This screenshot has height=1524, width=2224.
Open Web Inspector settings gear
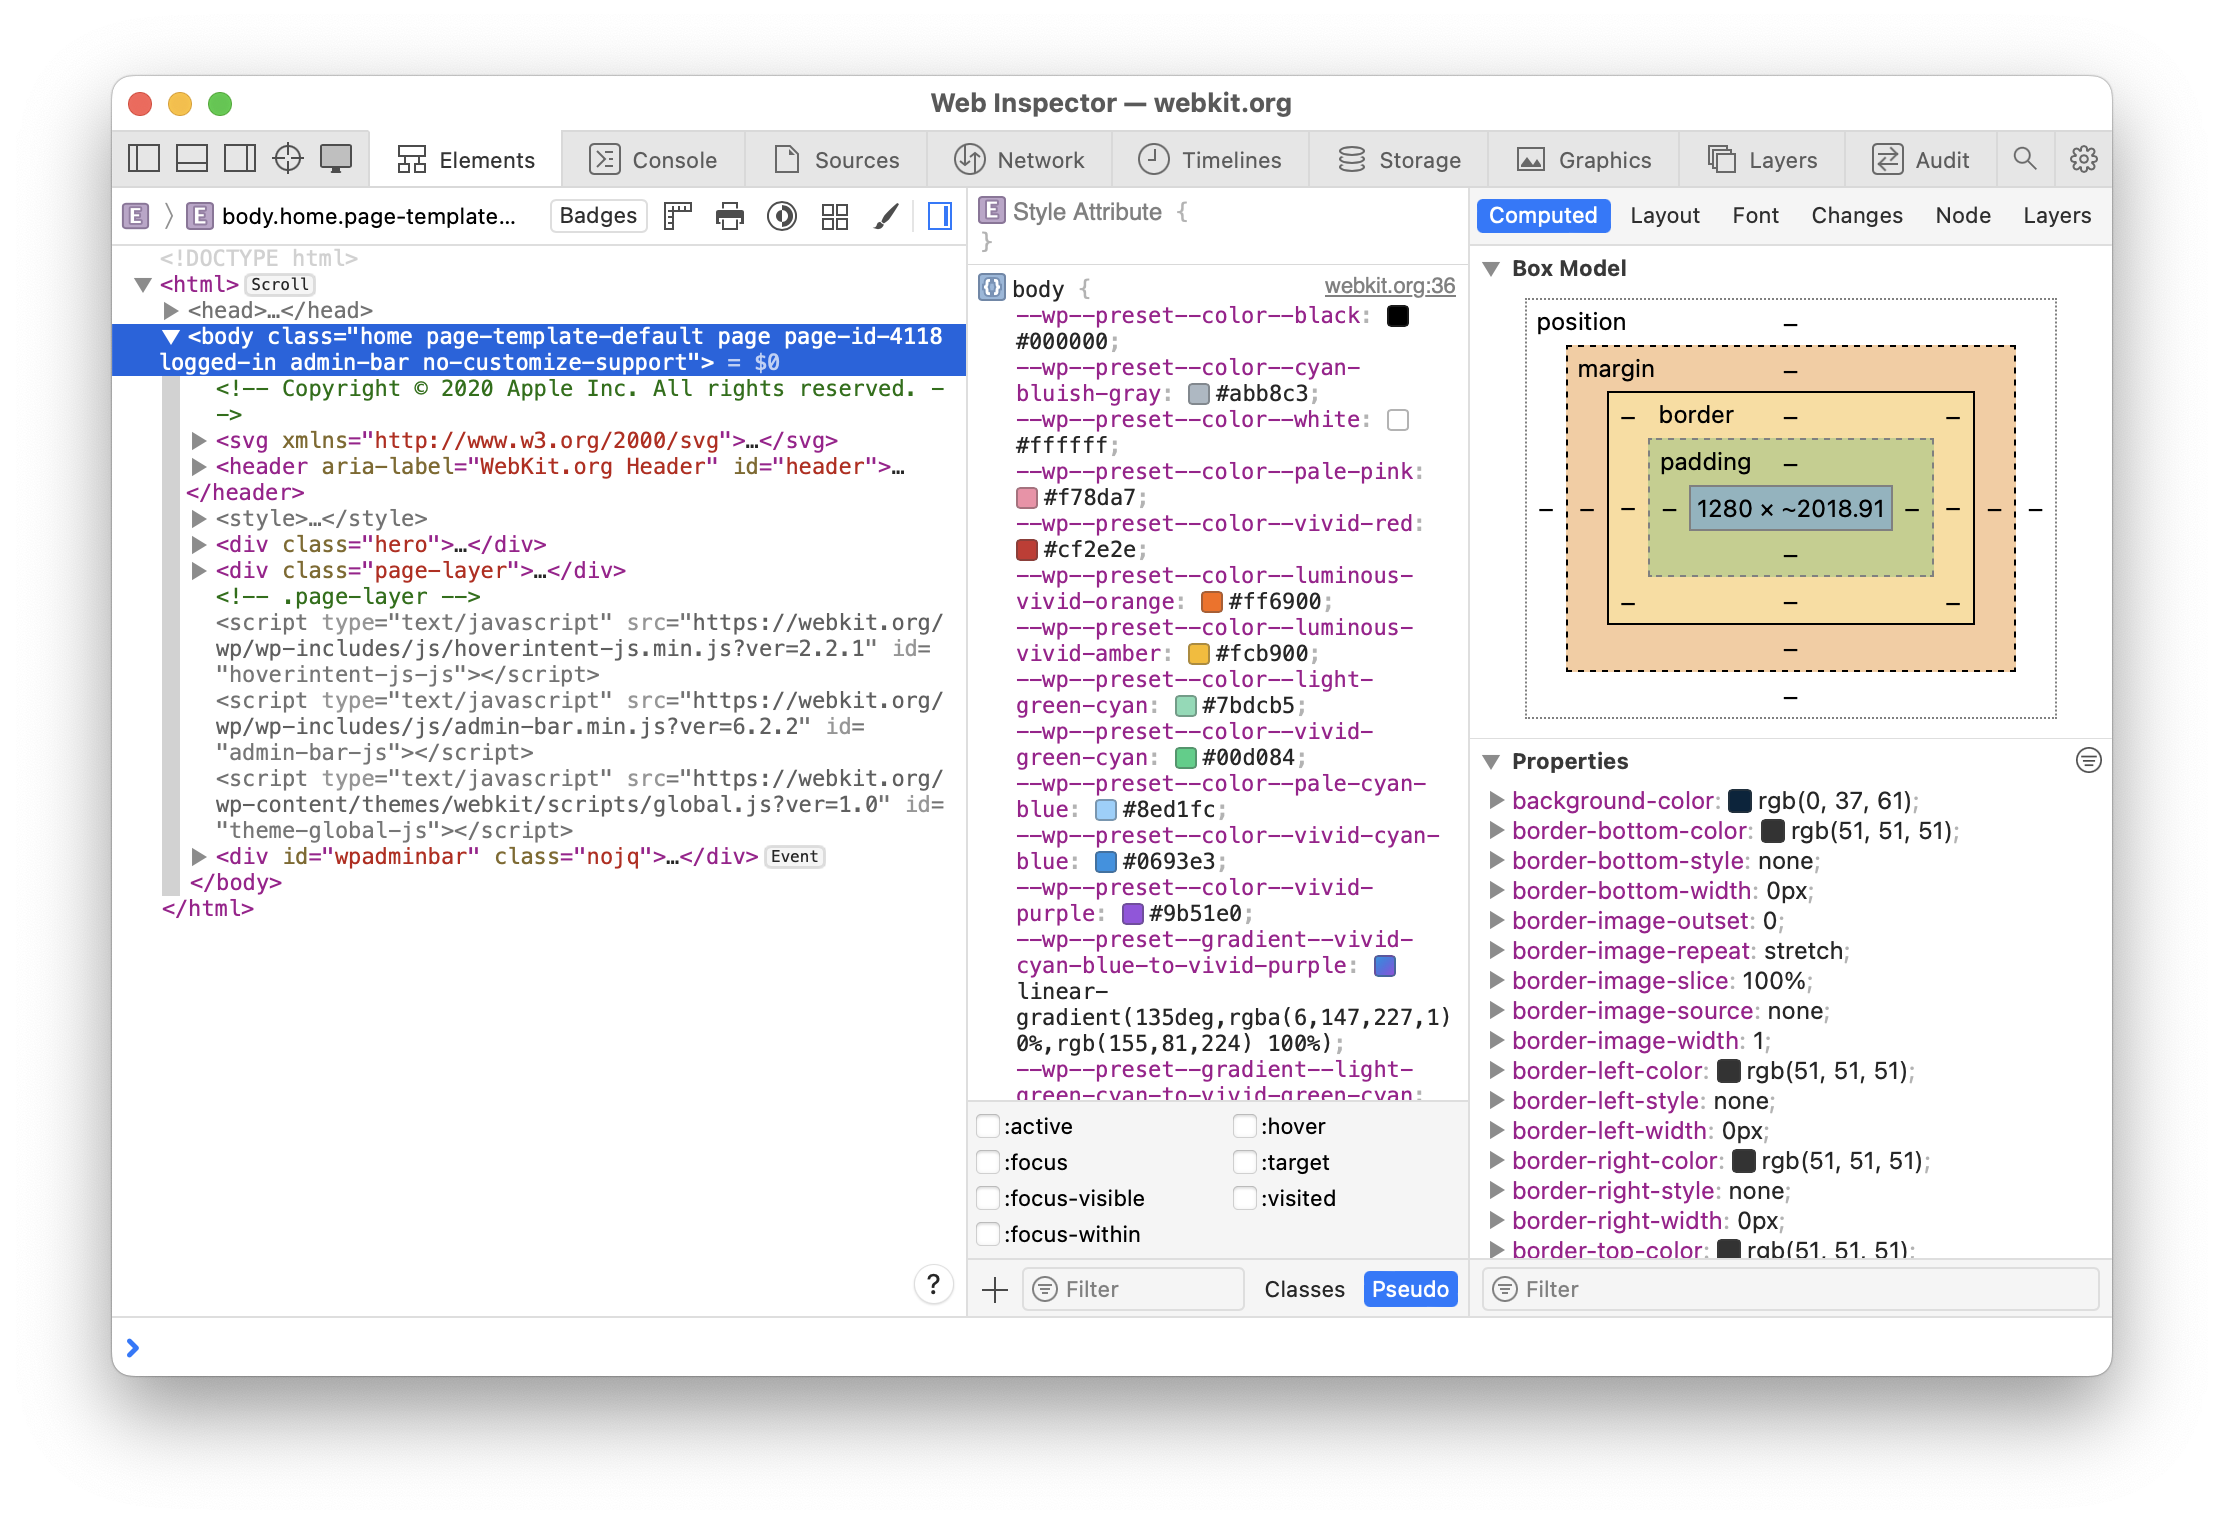[2084, 159]
